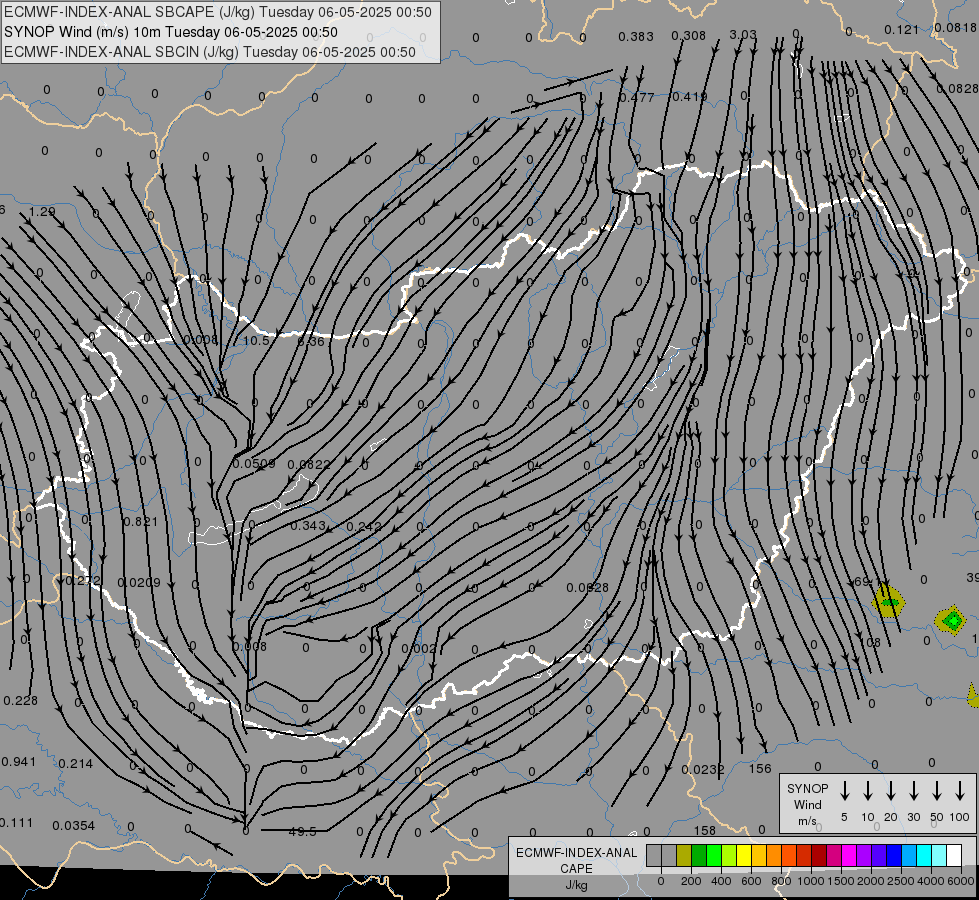
Task: Pick the dark green CAPE legend swatch
Action: click(x=699, y=856)
